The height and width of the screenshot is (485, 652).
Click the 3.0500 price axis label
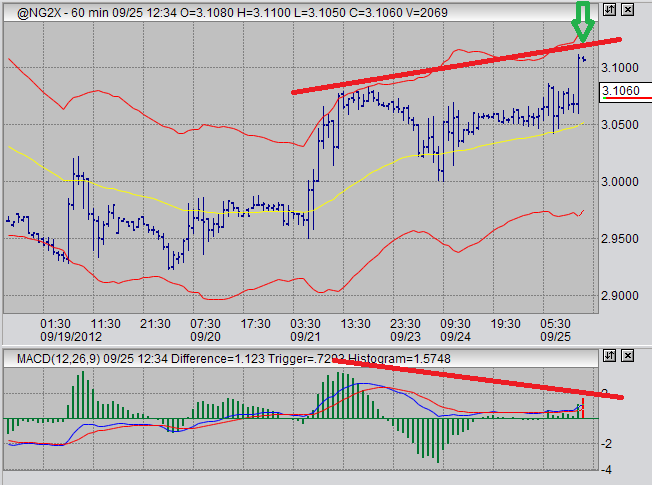(x=620, y=125)
